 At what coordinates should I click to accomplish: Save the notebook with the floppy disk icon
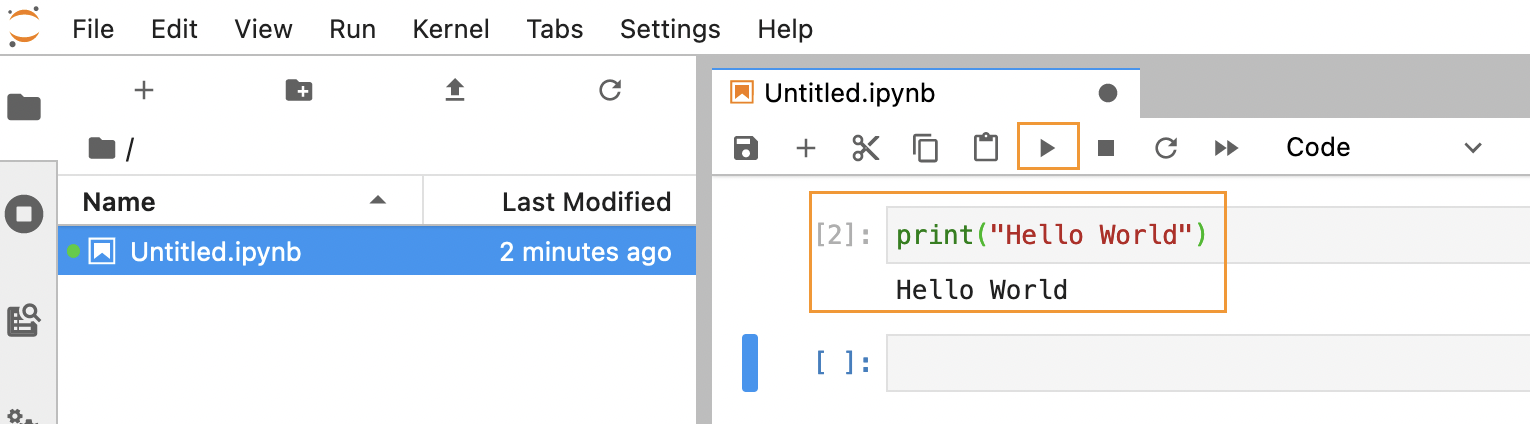pyautogui.click(x=746, y=148)
